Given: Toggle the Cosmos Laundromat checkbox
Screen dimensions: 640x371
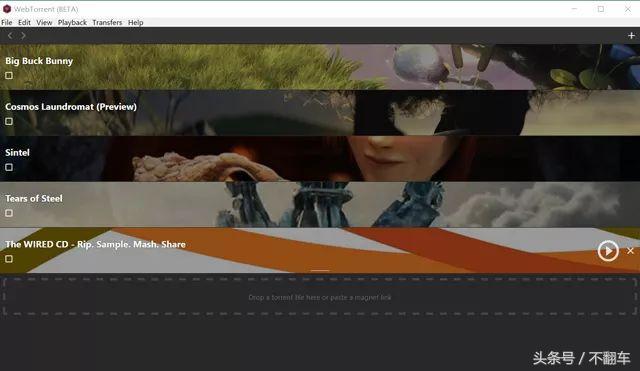Looking at the screenshot, I should point(9,121).
